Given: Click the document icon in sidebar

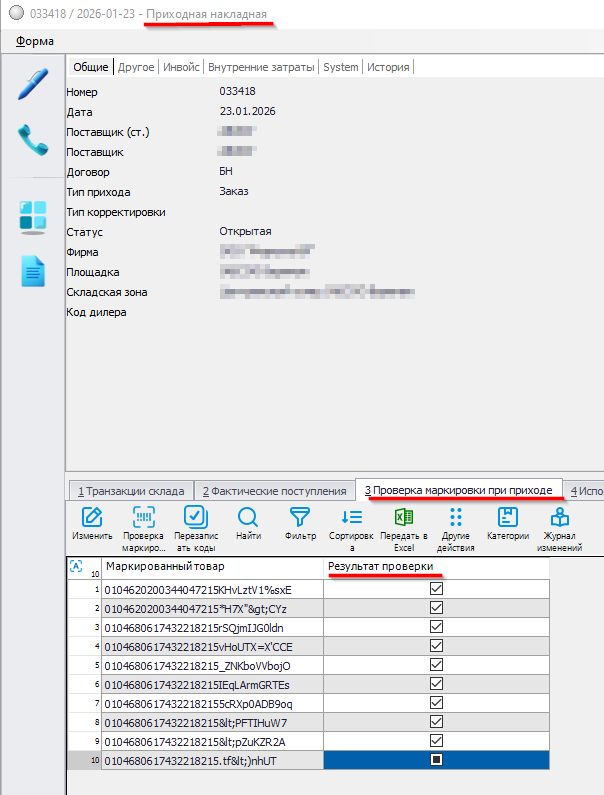Looking at the screenshot, I should [33, 271].
